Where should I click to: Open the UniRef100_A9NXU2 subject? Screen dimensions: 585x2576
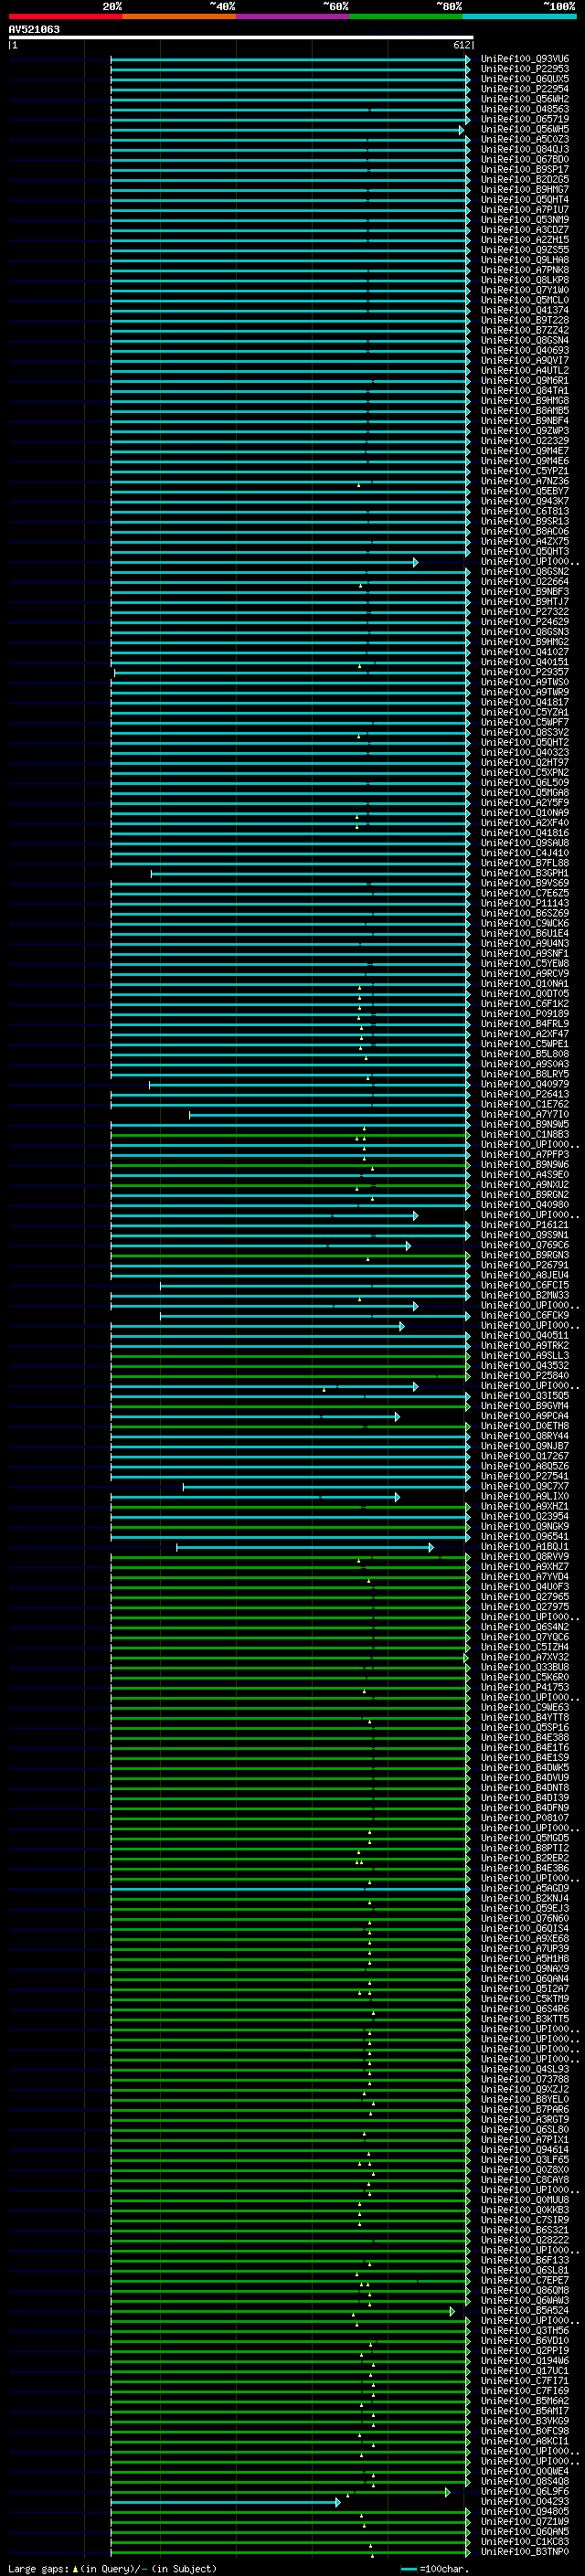524,1185
